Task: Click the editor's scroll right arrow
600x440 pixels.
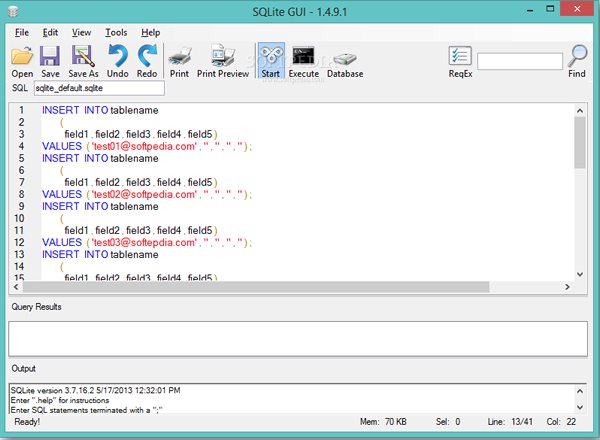Action: click(x=567, y=287)
